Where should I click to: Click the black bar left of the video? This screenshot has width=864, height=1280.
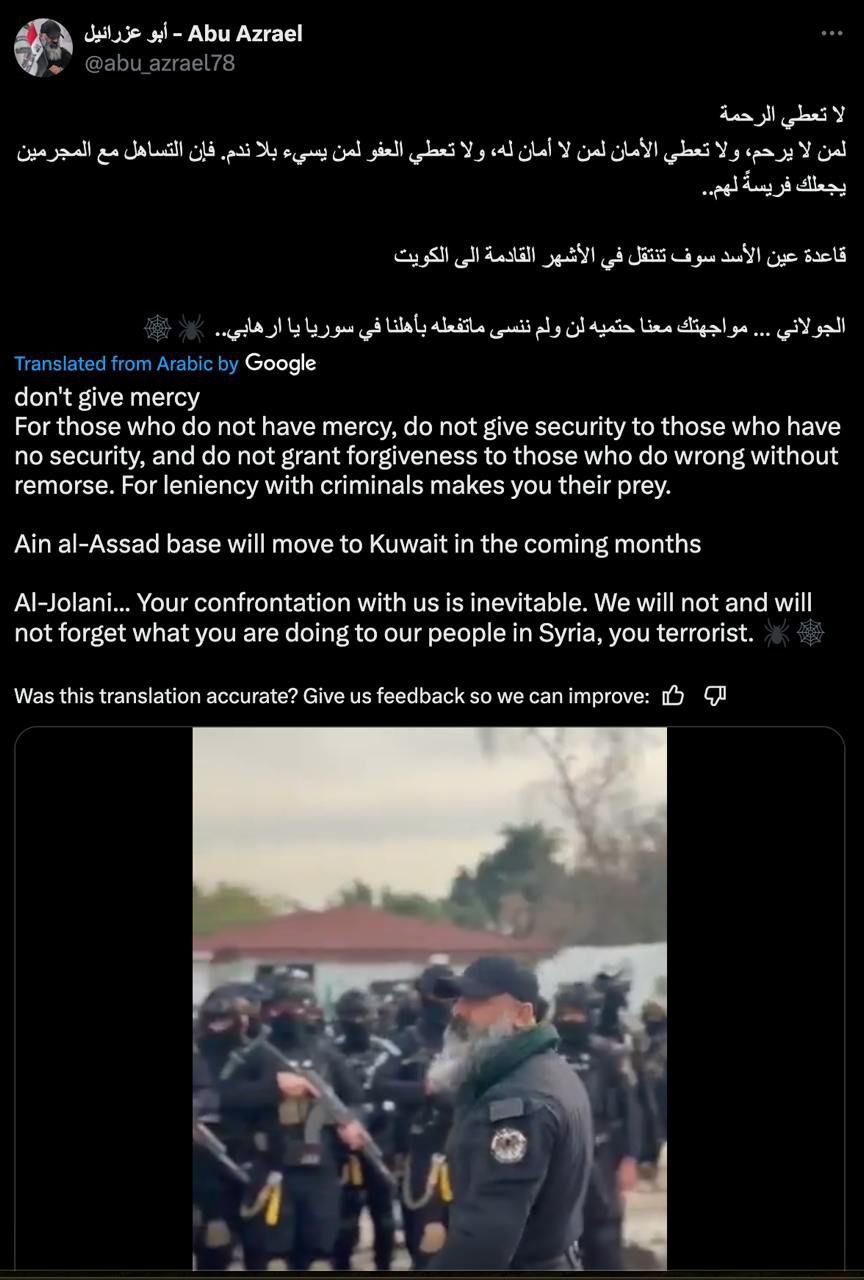pyautogui.click(x=104, y=998)
